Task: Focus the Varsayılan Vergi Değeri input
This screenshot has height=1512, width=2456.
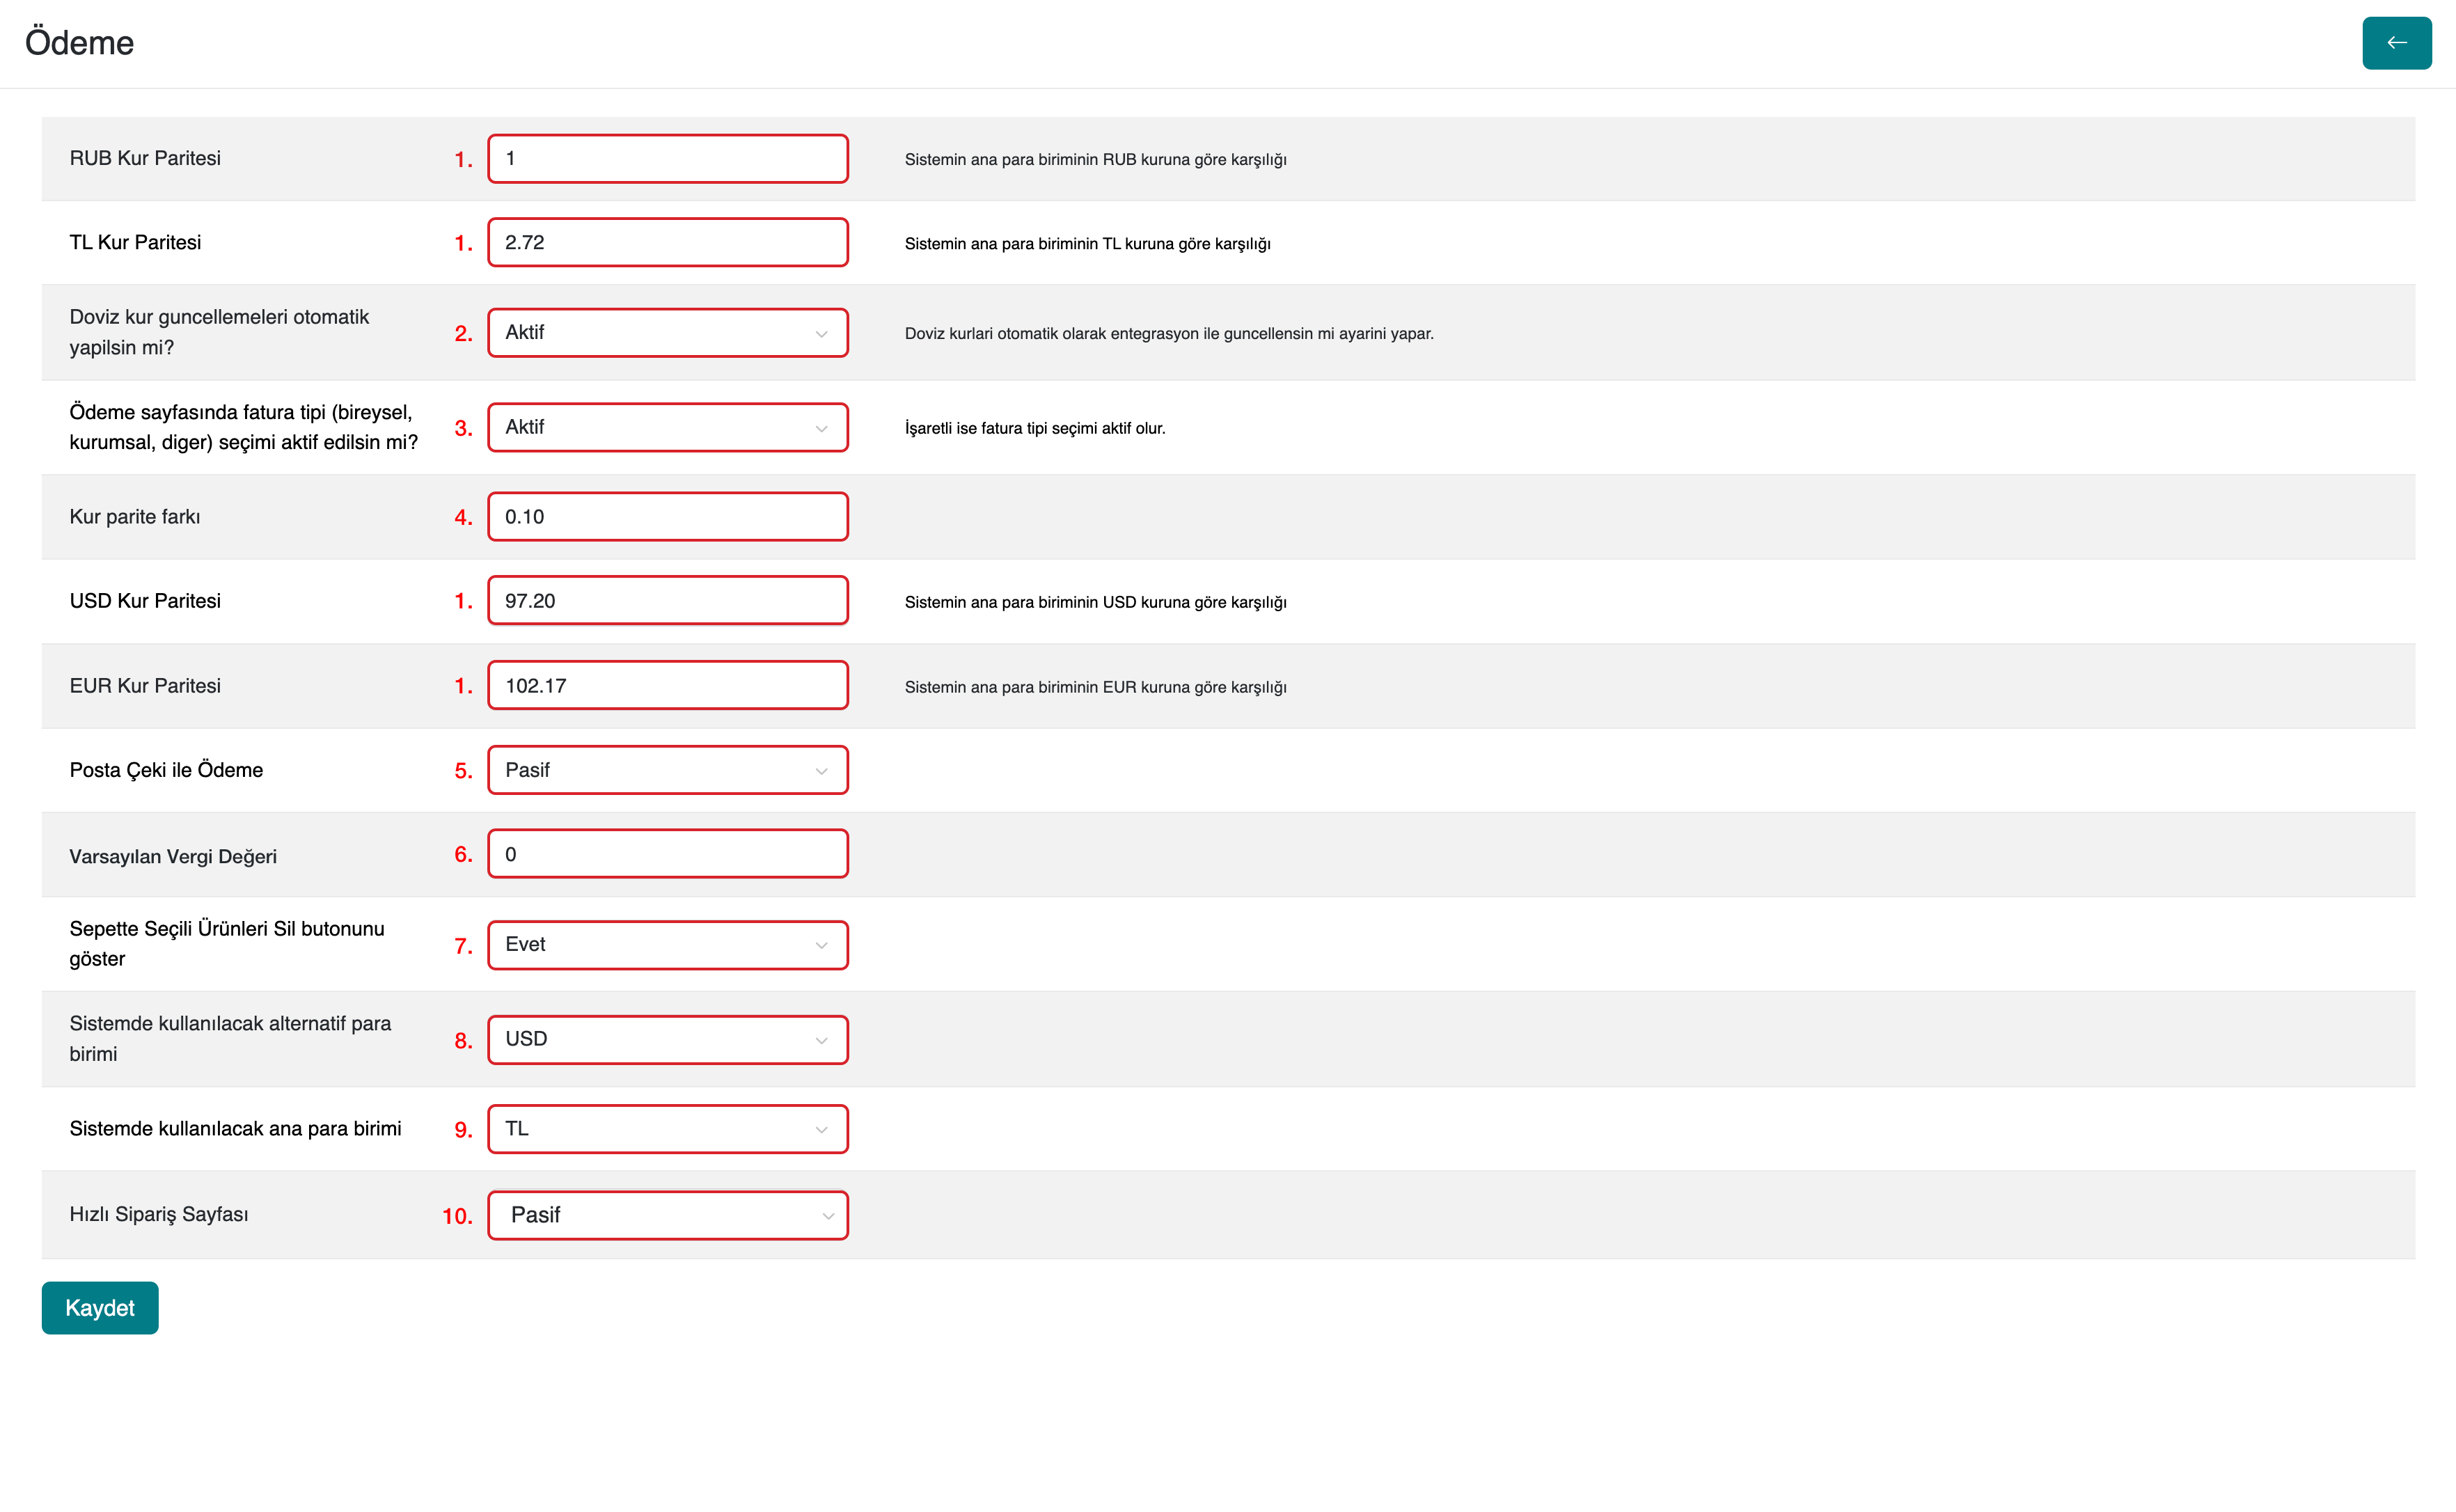Action: [x=667, y=855]
